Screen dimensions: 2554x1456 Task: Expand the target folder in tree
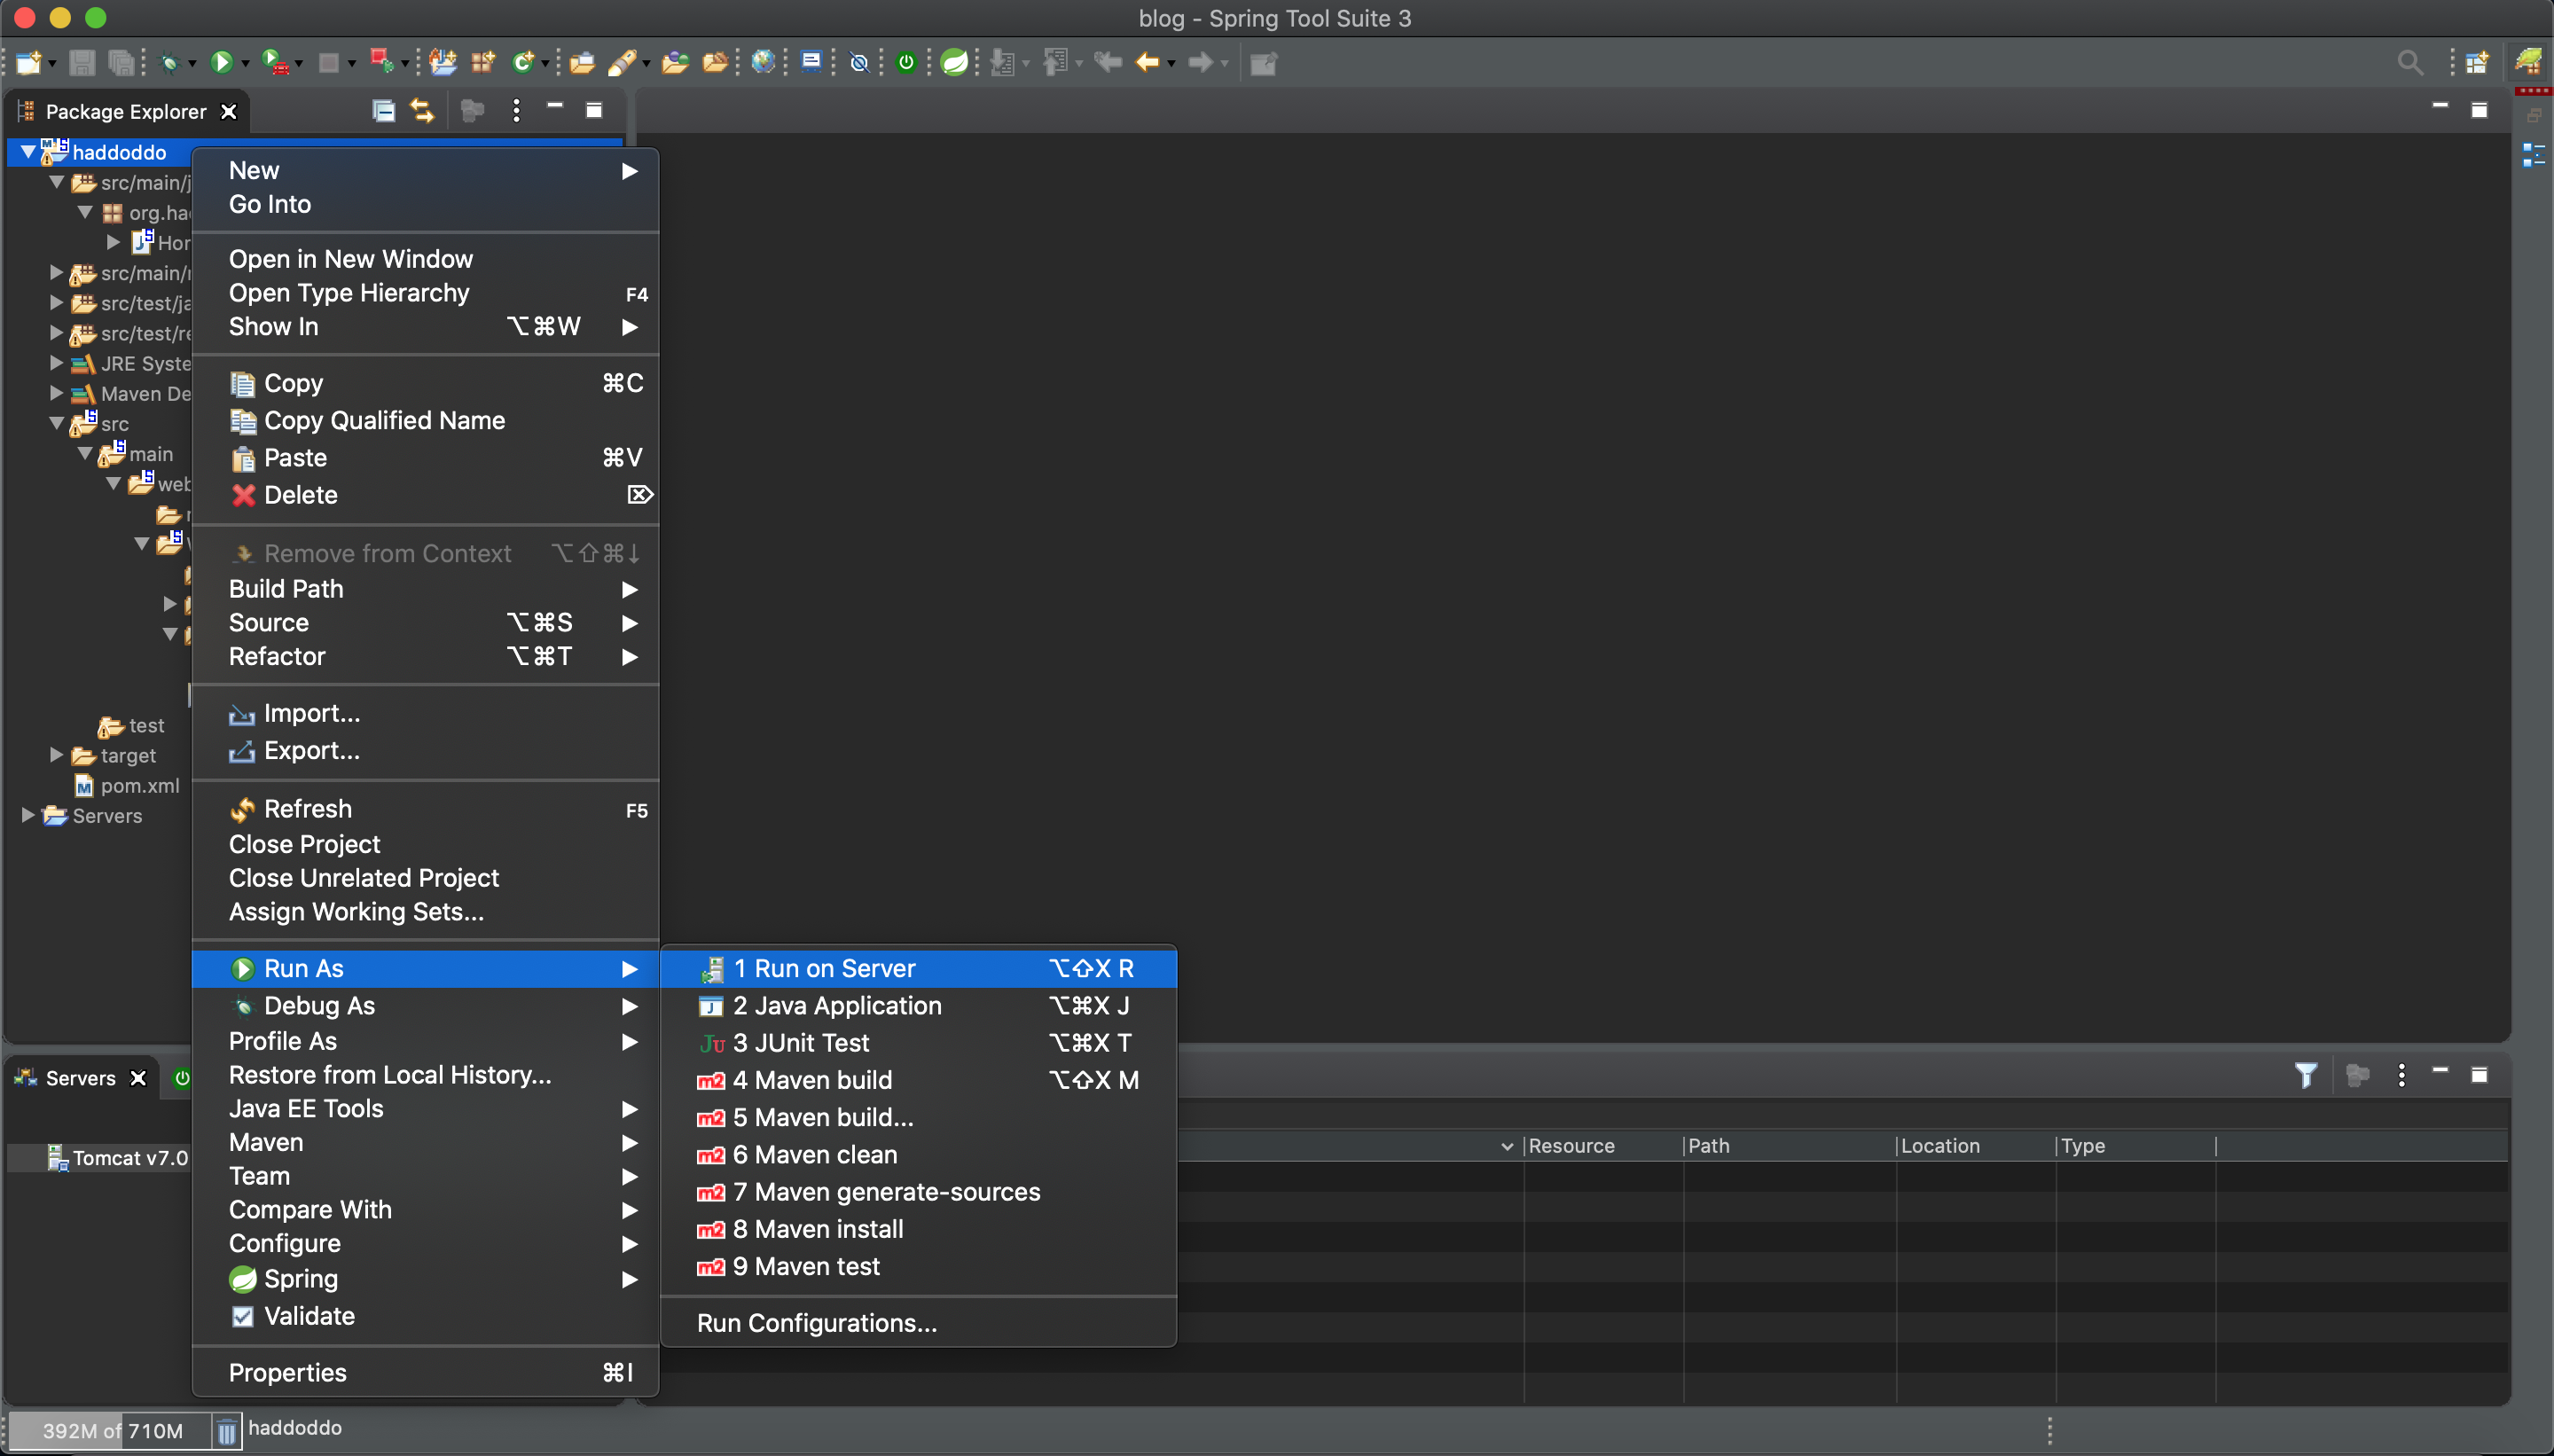[57, 755]
